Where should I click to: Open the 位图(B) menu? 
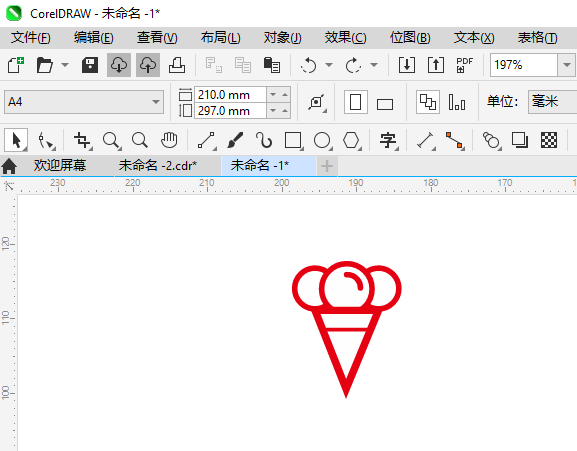pyautogui.click(x=410, y=38)
